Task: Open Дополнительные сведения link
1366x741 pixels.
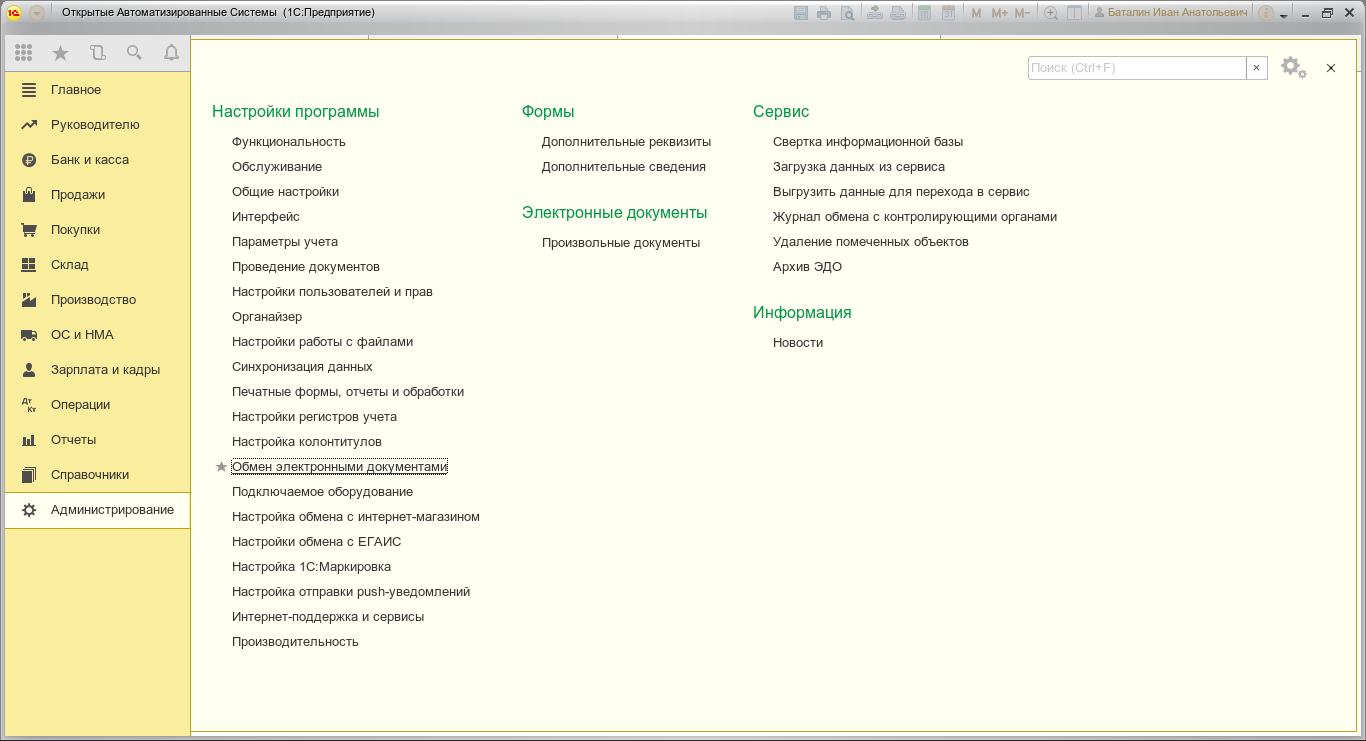Action: pos(624,167)
